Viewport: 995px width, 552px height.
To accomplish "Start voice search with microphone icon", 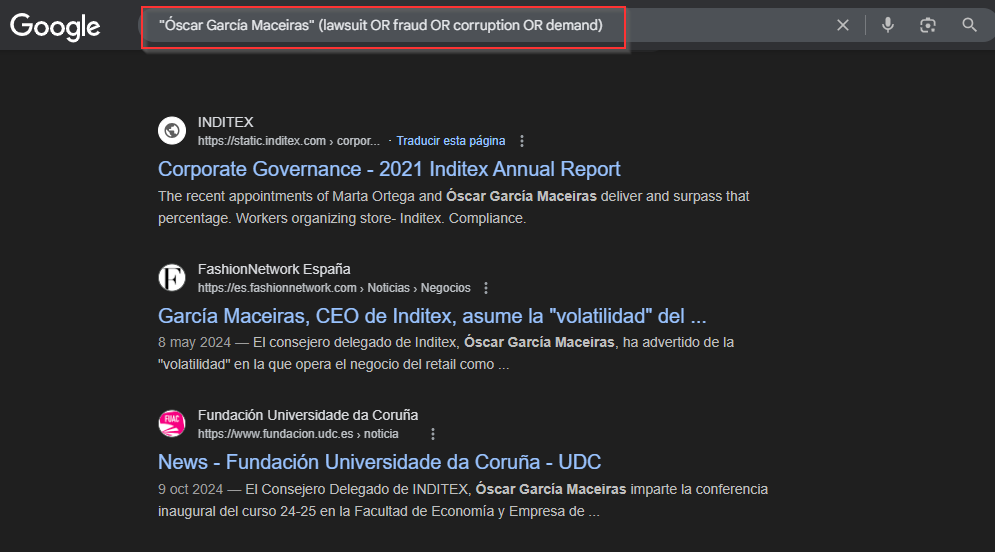I will [888, 25].
